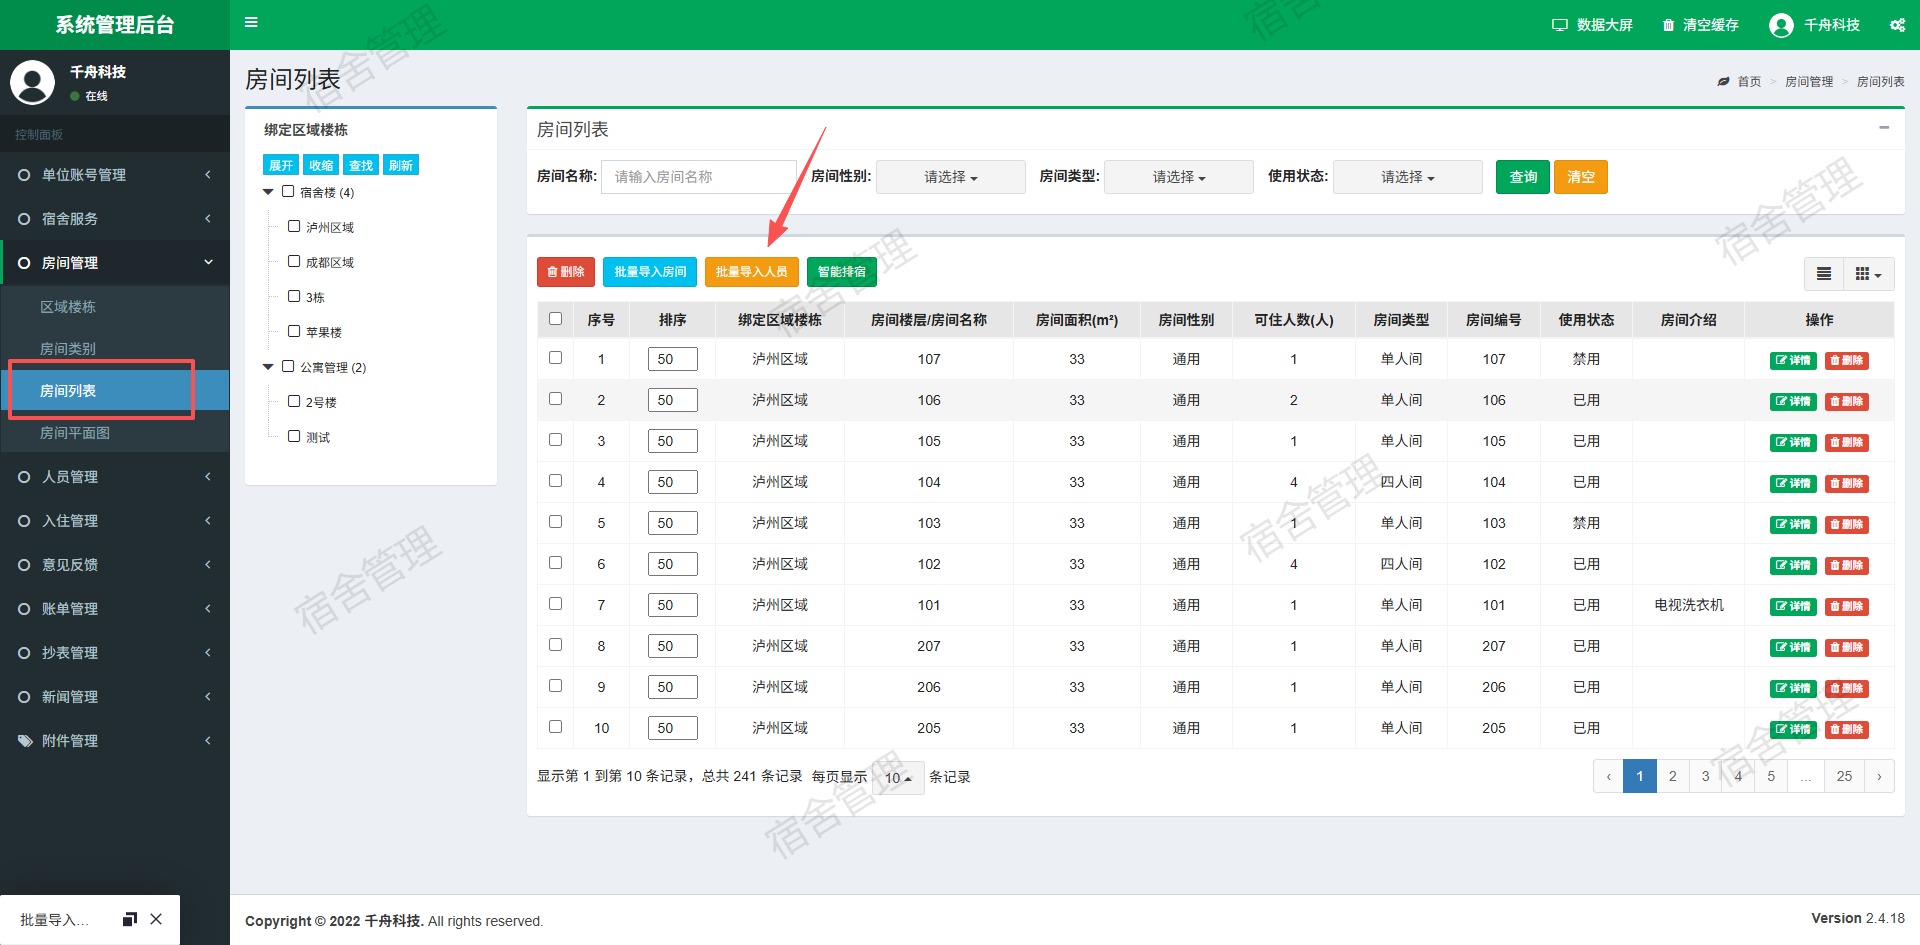Screen dimensions: 1920x945
Task: Click the 智能排宿 button
Action: pos(842,272)
